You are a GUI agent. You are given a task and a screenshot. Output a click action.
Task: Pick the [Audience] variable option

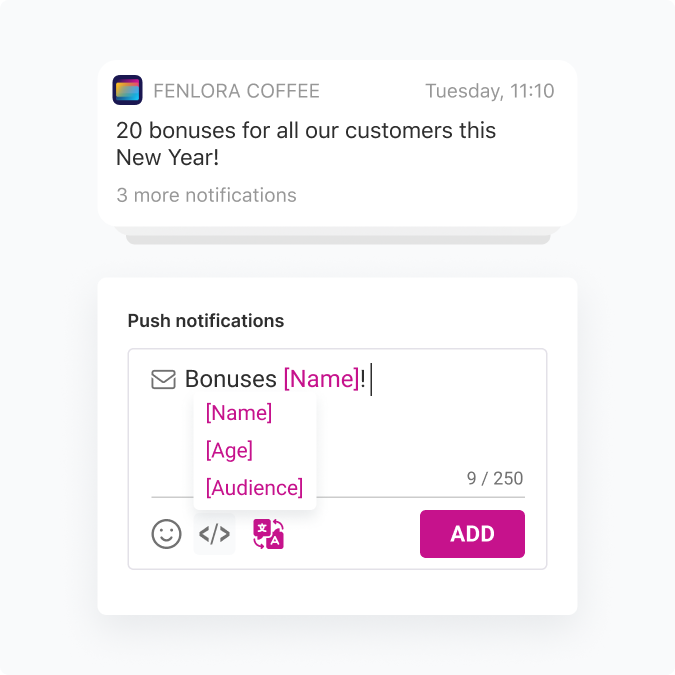254,488
